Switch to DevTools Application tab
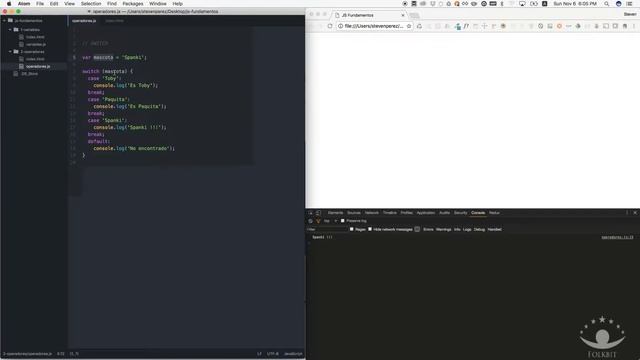This screenshot has height=360, width=640. click(426, 213)
